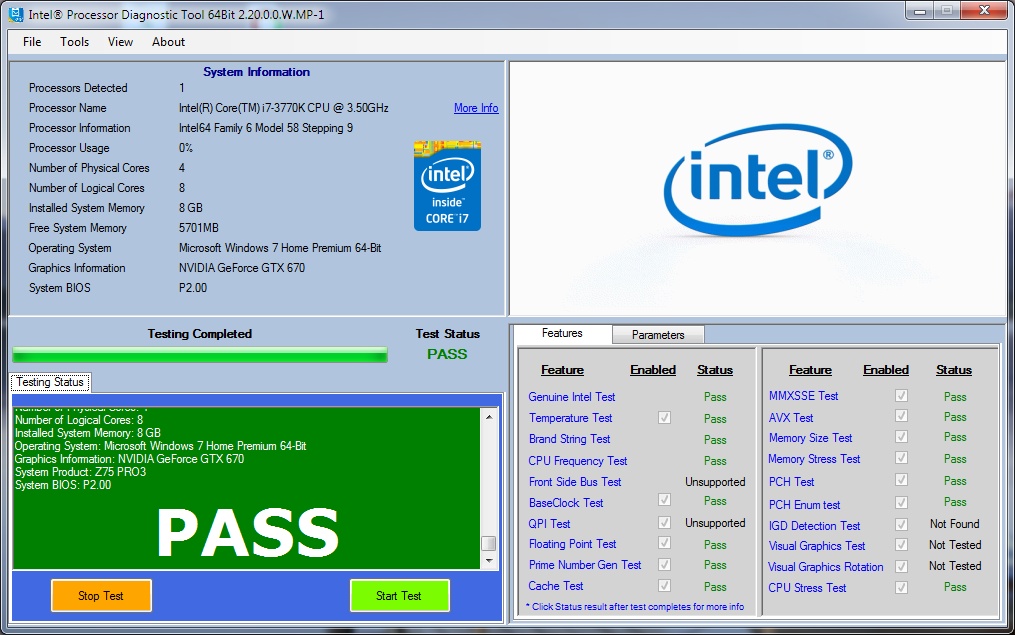This screenshot has height=635, width=1015.
Task: Open the More Info link
Action: click(x=476, y=107)
